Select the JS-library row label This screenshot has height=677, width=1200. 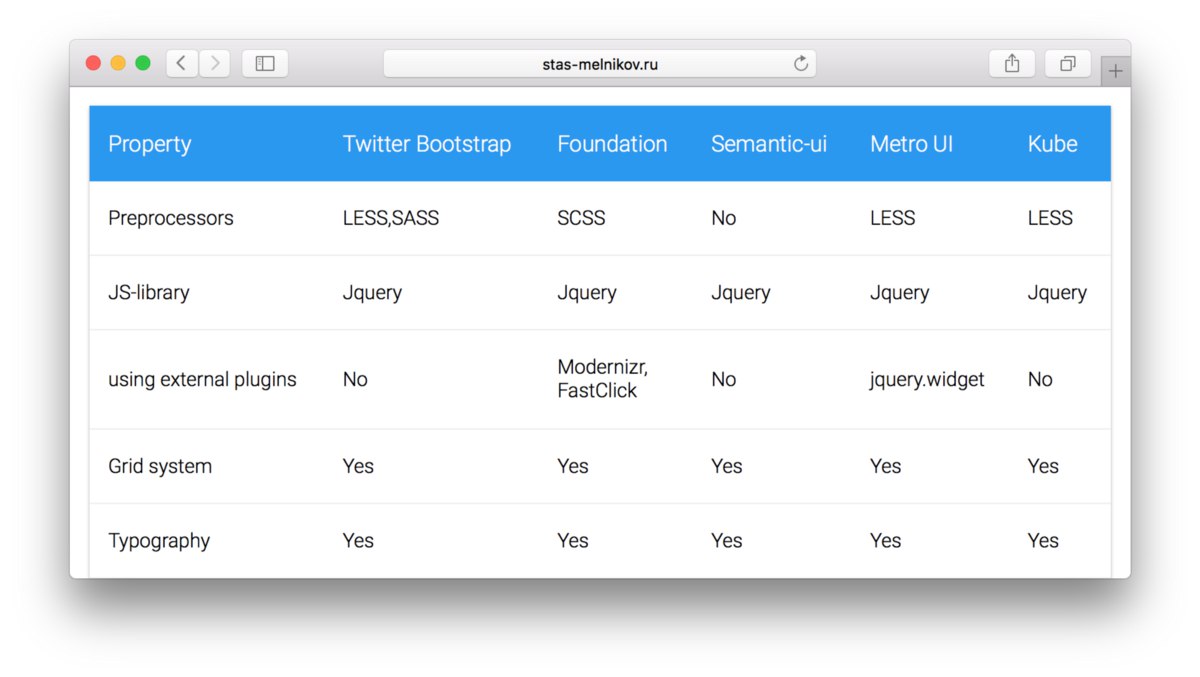149,293
